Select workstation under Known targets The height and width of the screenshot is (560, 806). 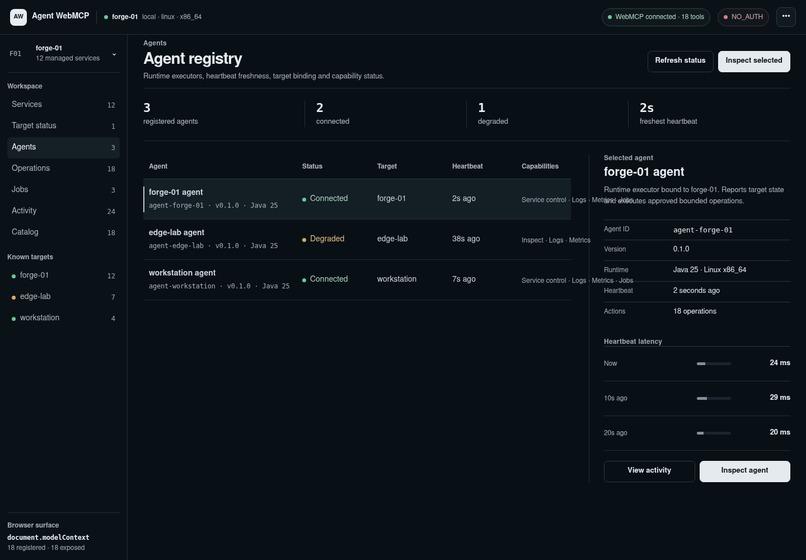[x=63, y=318]
